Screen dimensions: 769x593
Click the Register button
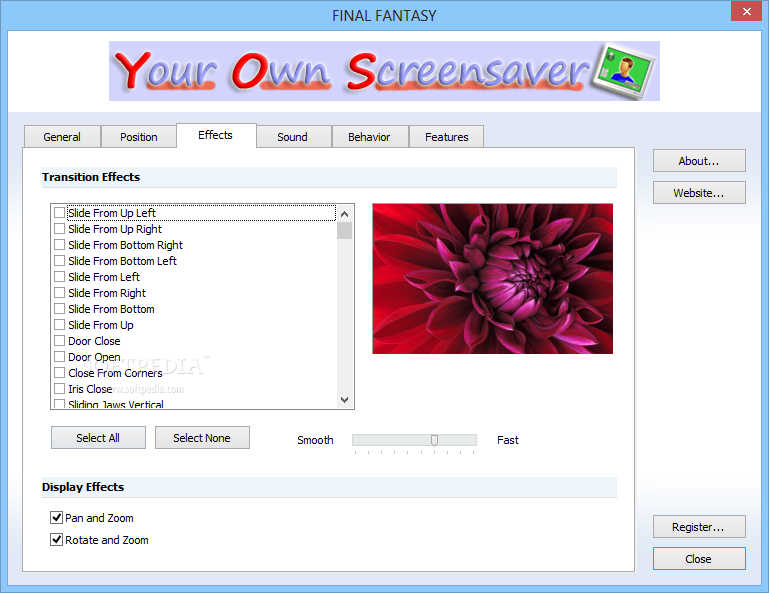[x=699, y=527]
